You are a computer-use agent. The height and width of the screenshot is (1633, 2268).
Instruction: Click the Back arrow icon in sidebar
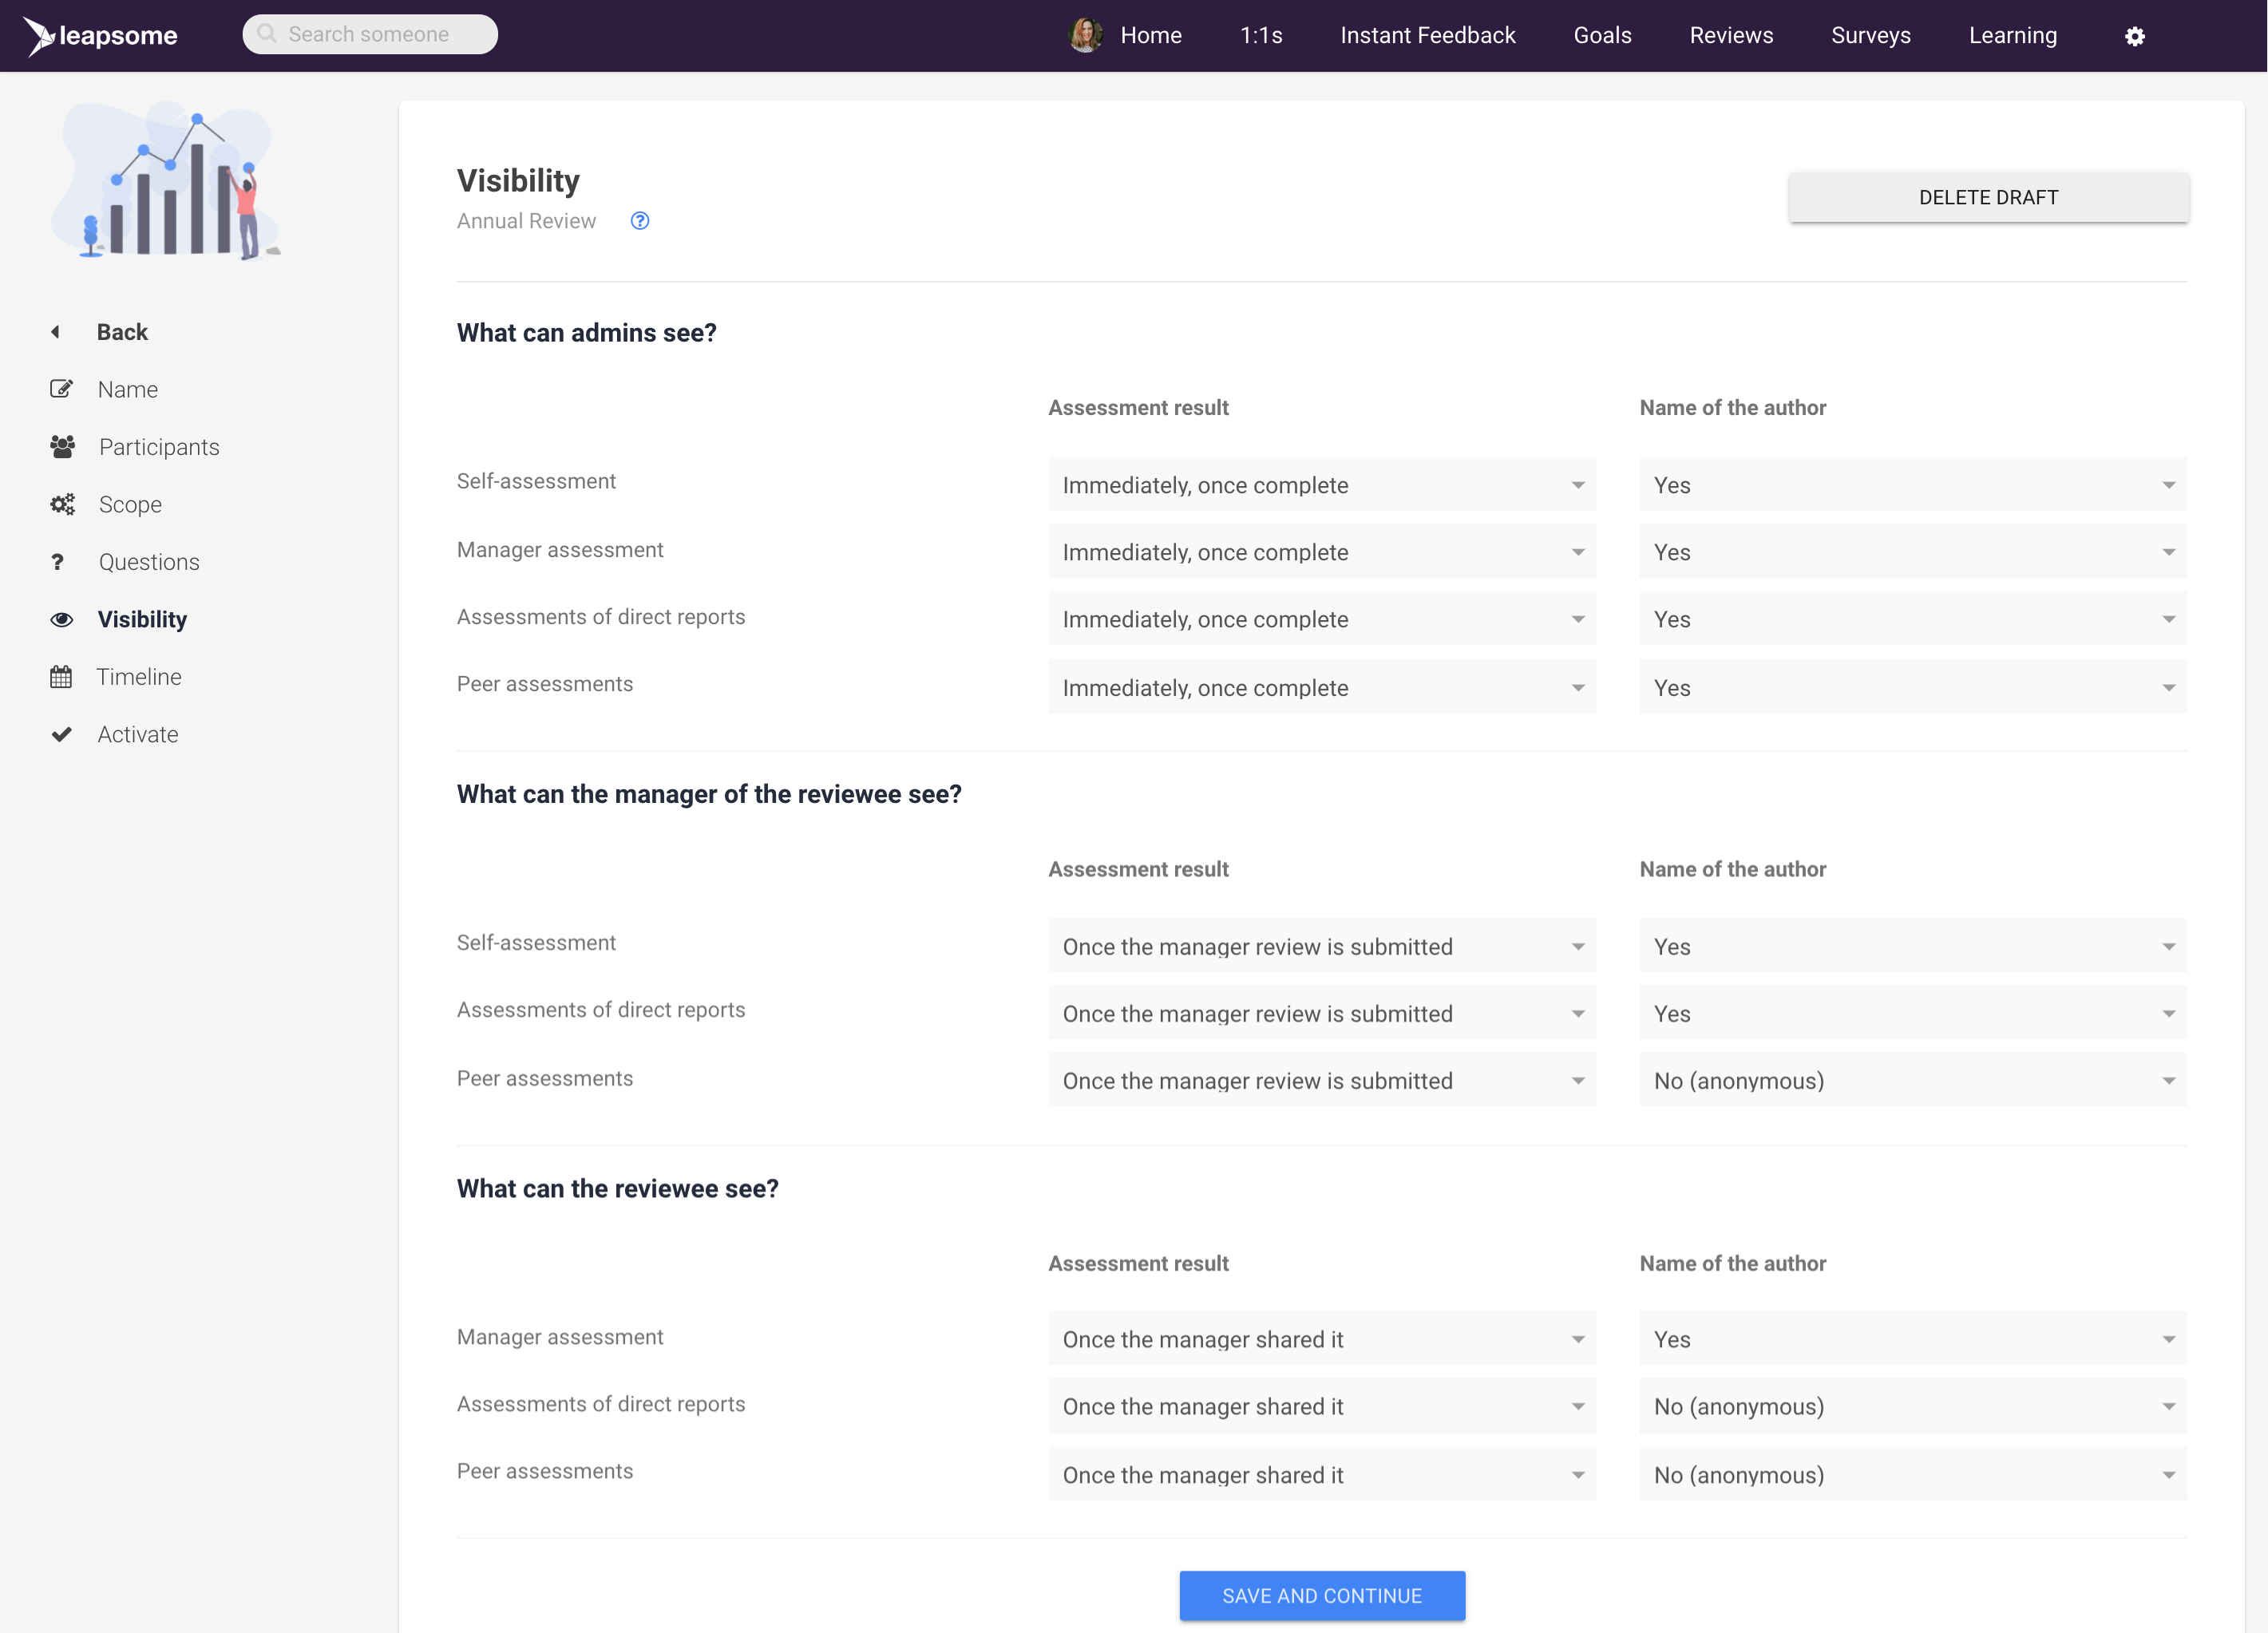[x=56, y=332]
